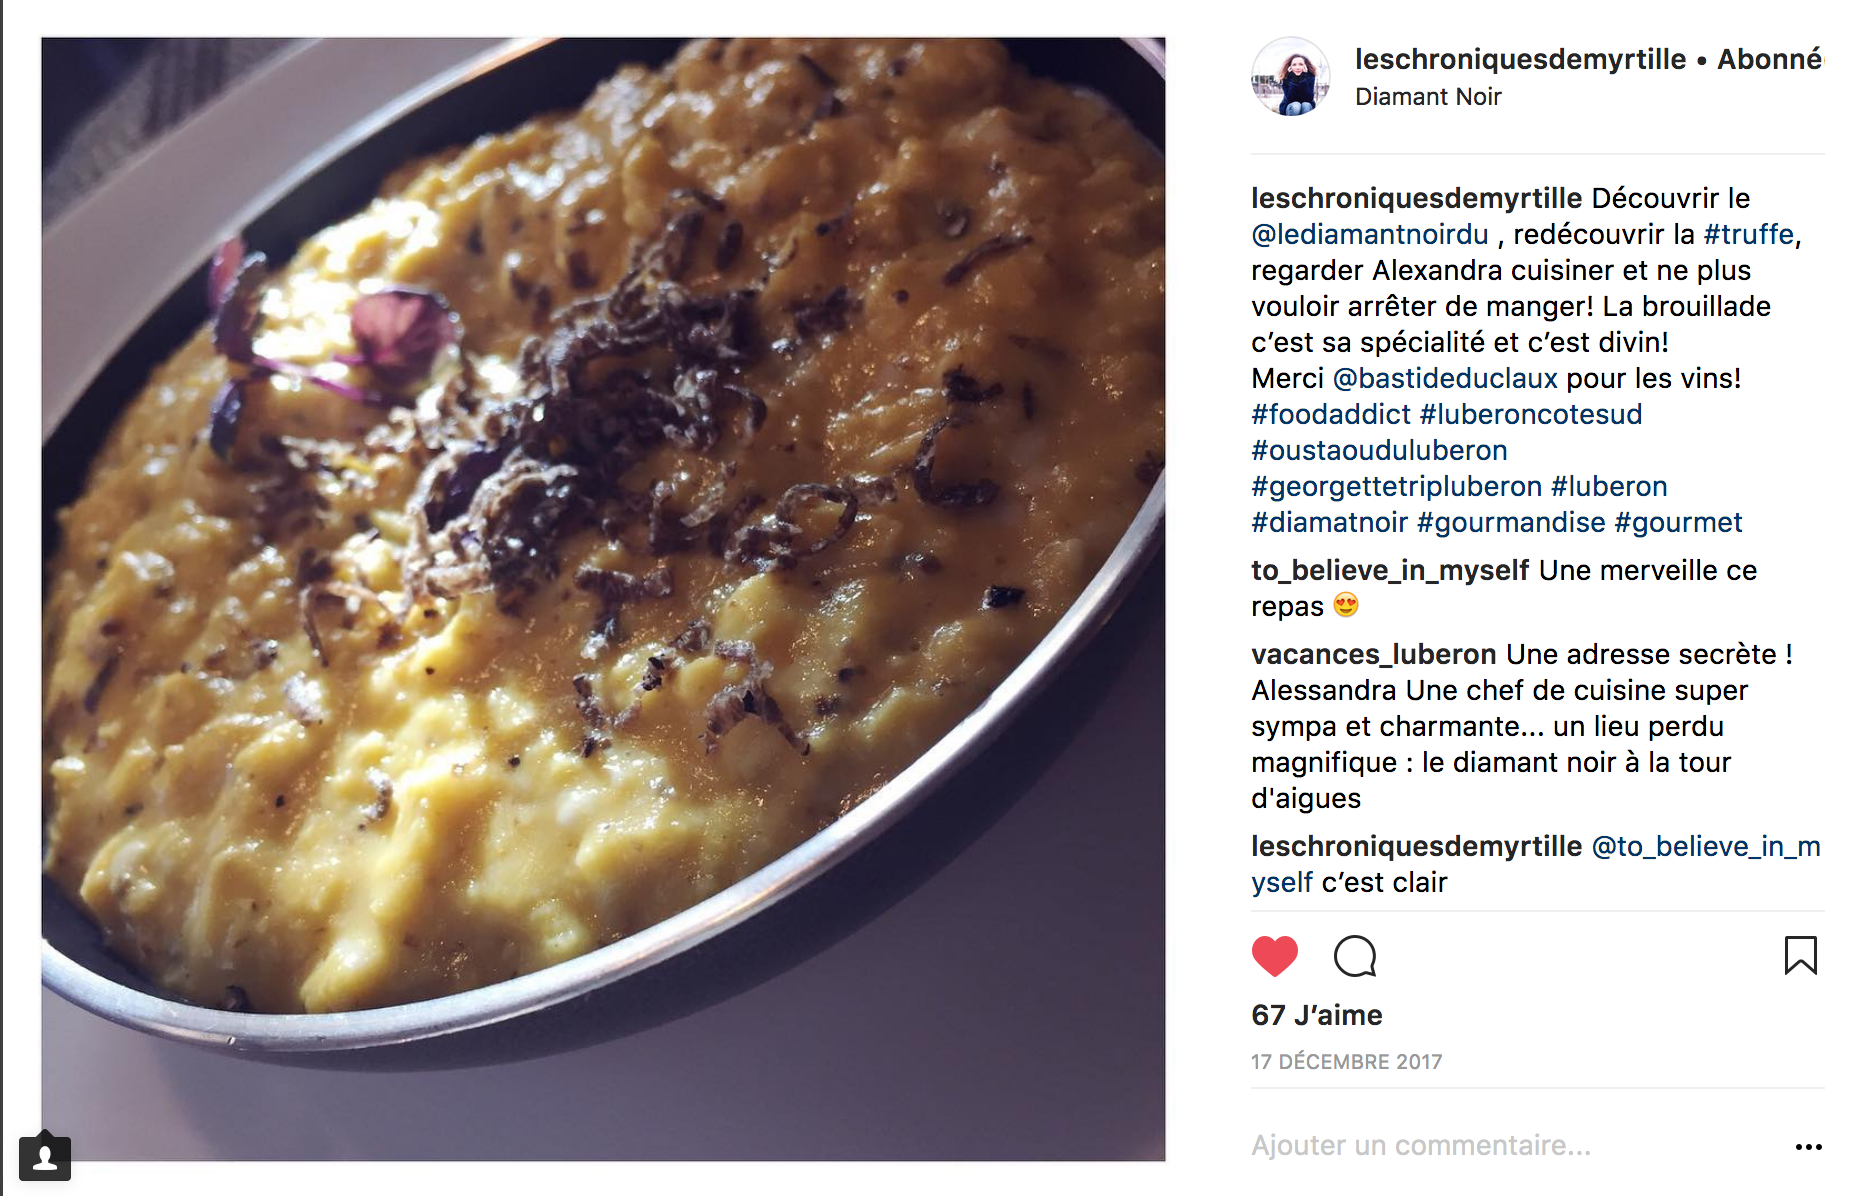The height and width of the screenshot is (1196, 1864).
Task: Save the post with the bookmark icon
Action: coord(1800,955)
